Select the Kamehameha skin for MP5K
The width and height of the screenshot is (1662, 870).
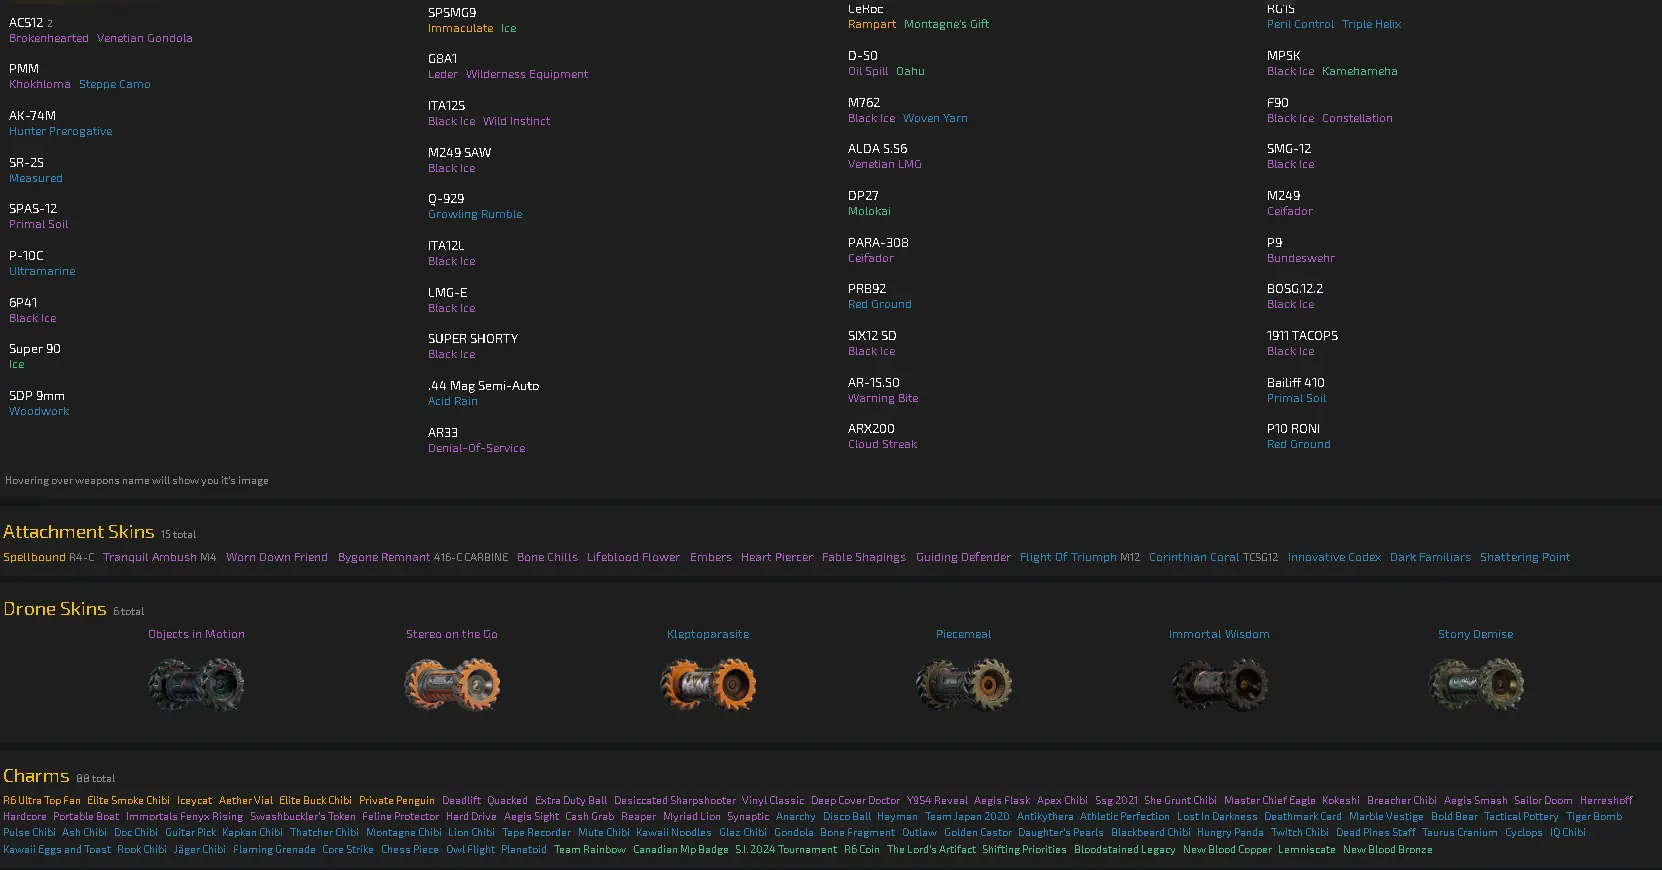click(x=1359, y=71)
